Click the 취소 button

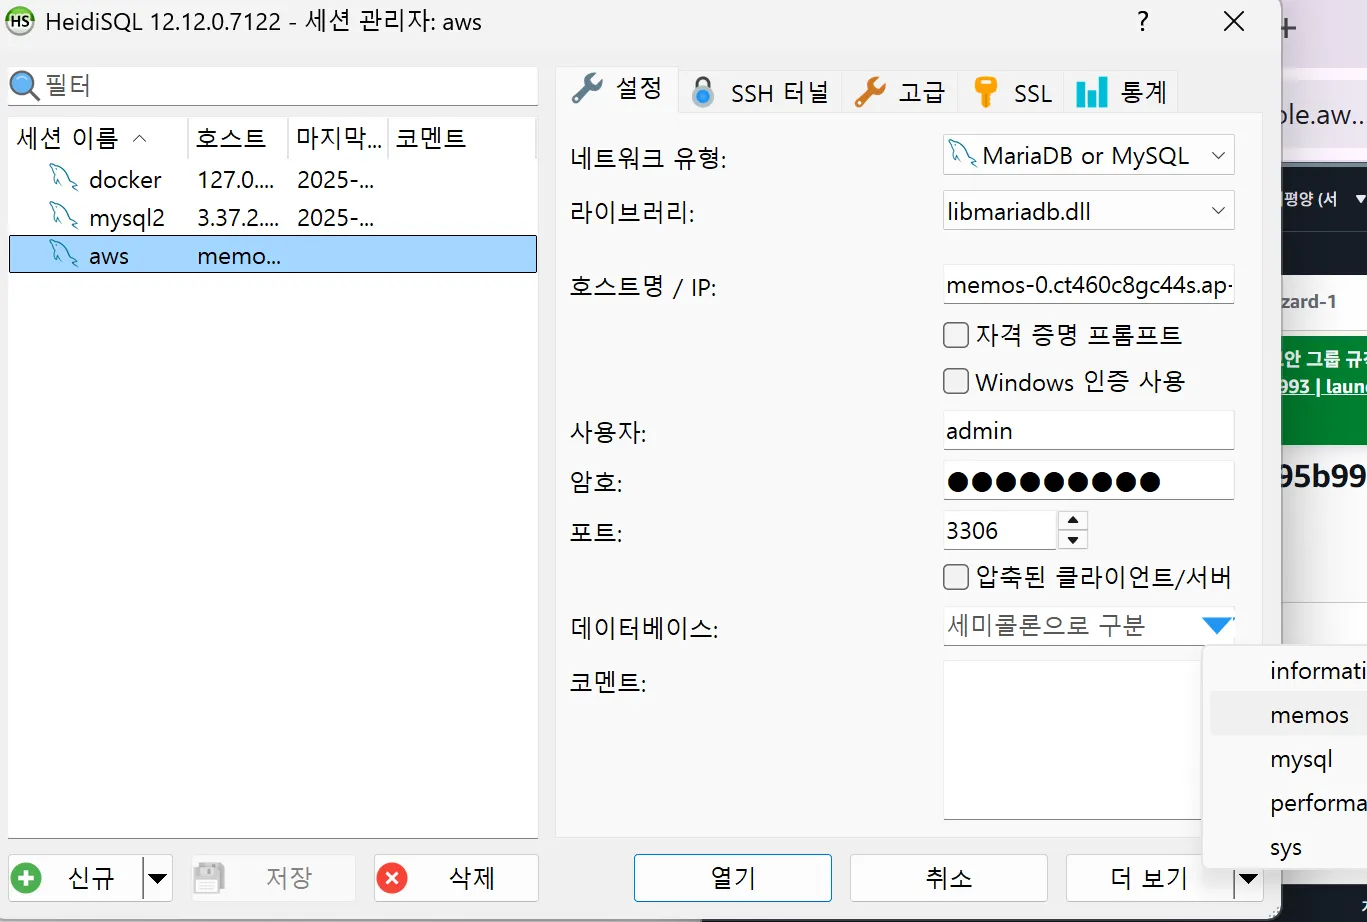pos(948,878)
